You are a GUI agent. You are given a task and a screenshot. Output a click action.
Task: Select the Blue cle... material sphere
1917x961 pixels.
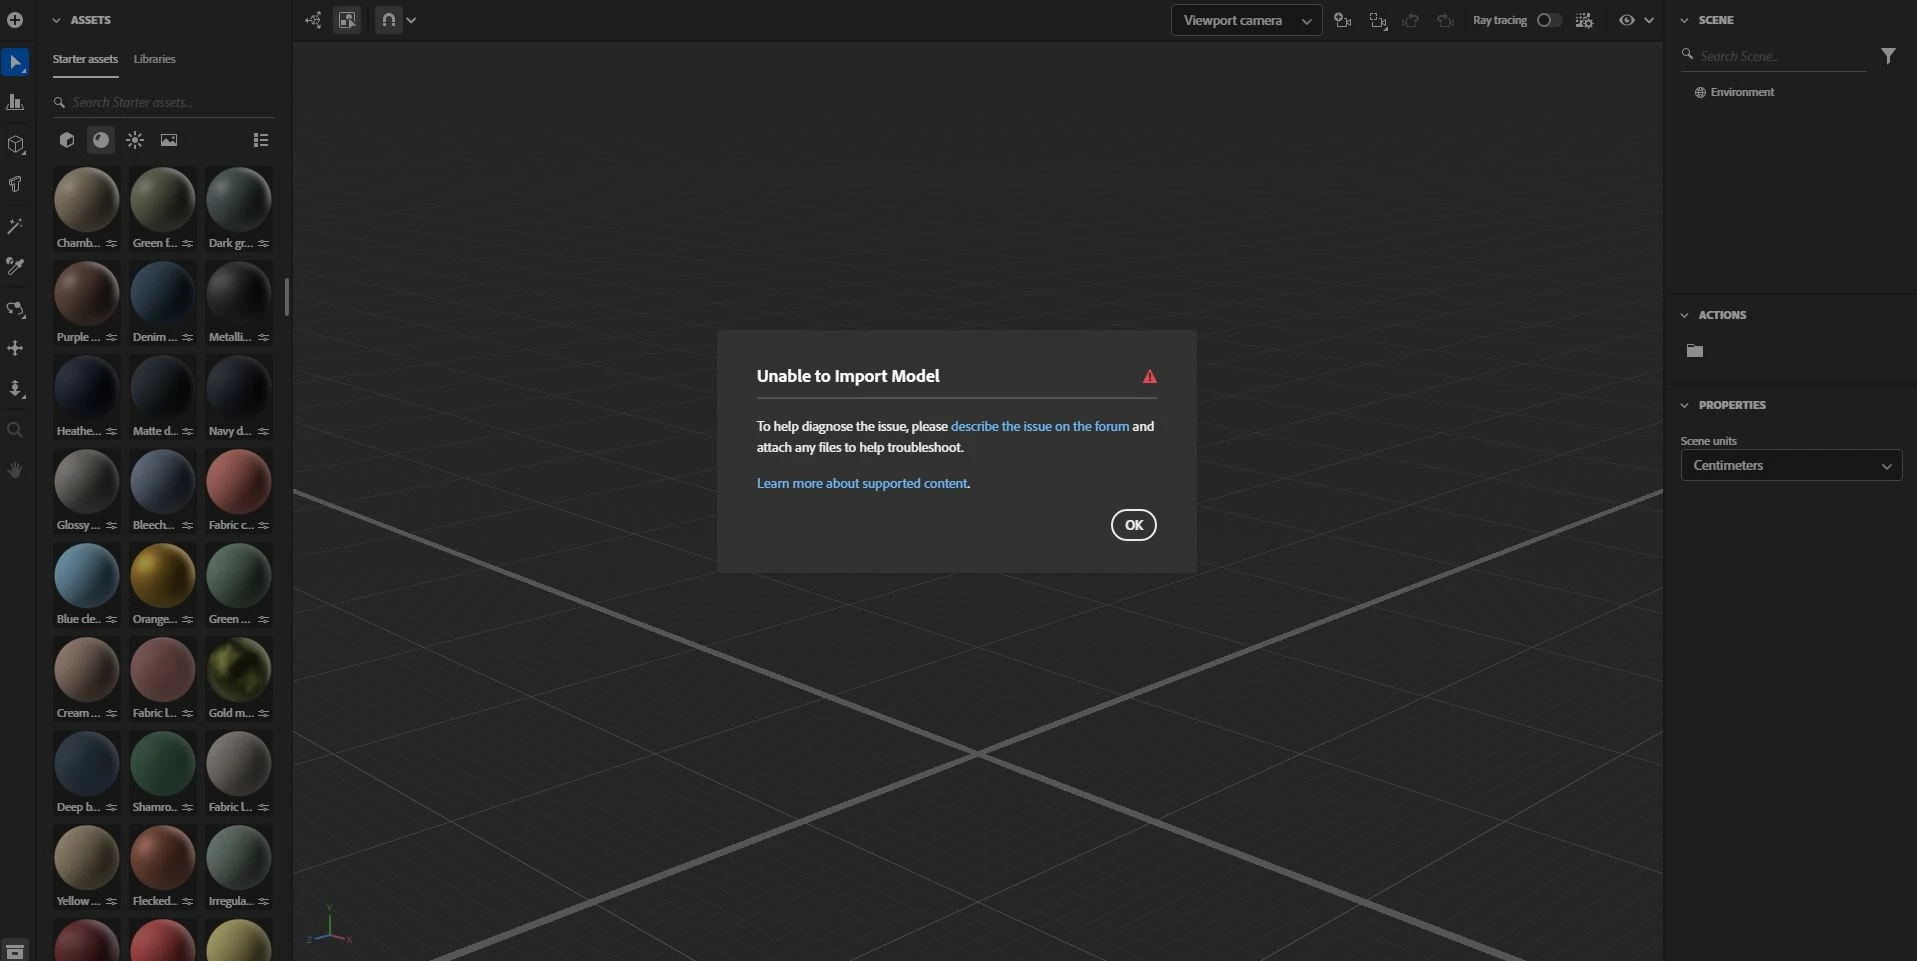point(87,575)
